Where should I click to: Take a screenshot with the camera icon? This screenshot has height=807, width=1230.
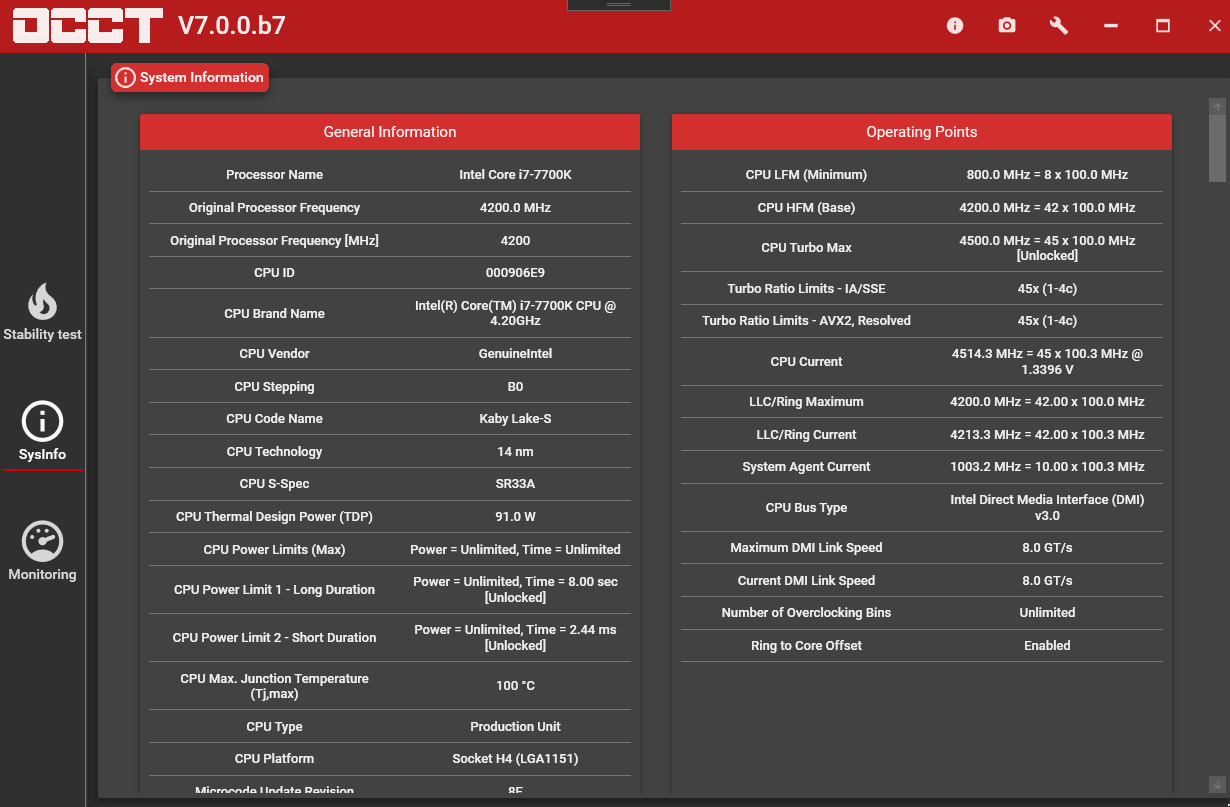(1007, 26)
